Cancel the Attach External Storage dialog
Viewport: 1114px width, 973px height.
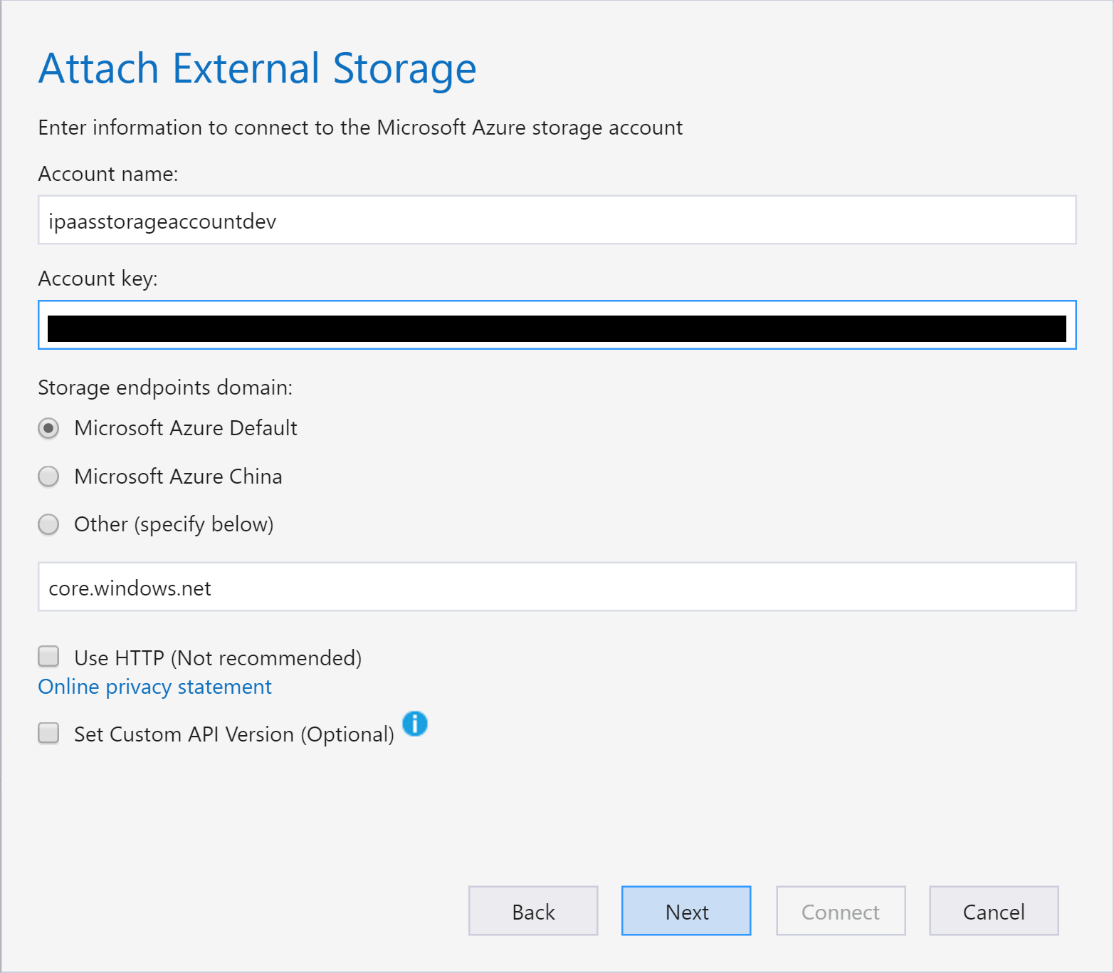(x=994, y=911)
